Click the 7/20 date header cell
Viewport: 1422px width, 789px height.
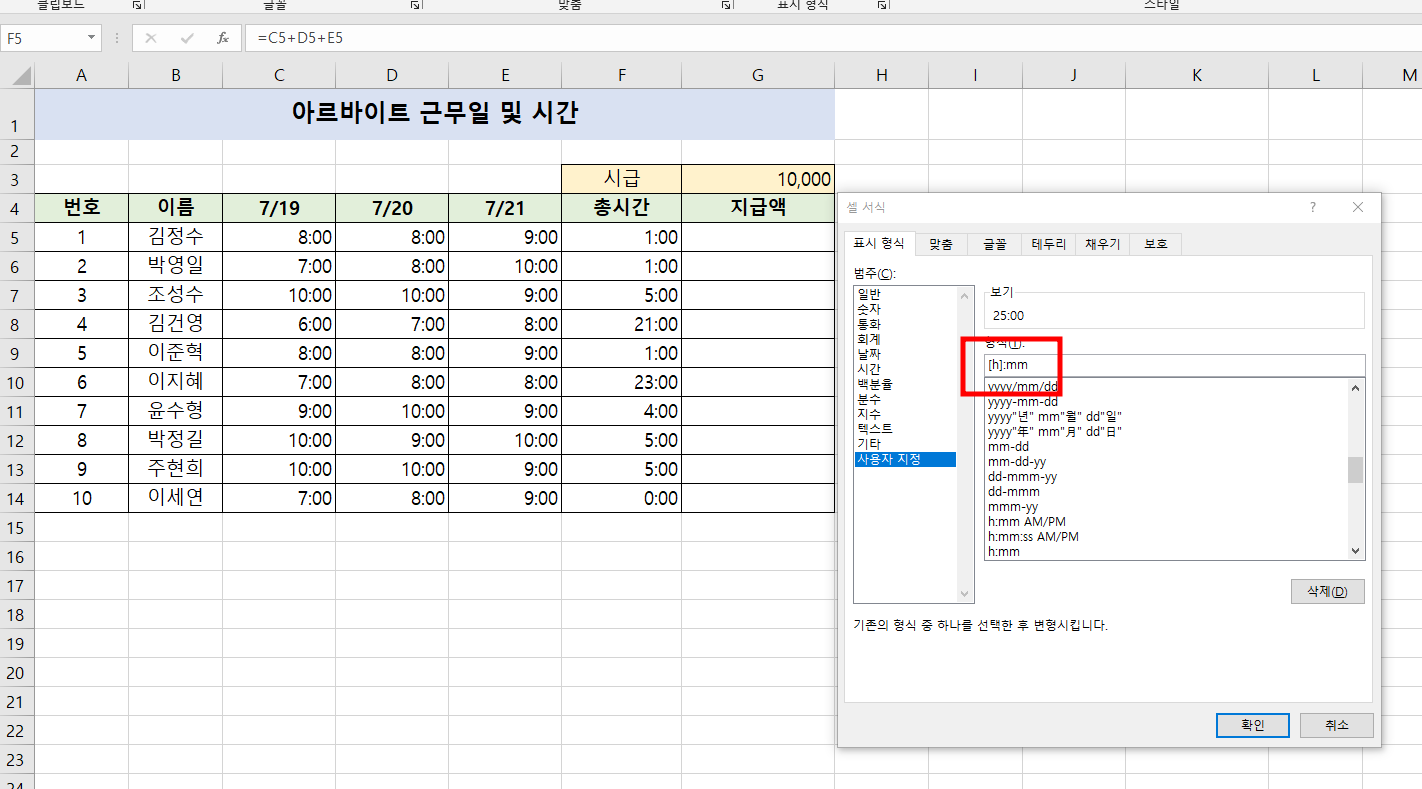pyautogui.click(x=392, y=208)
